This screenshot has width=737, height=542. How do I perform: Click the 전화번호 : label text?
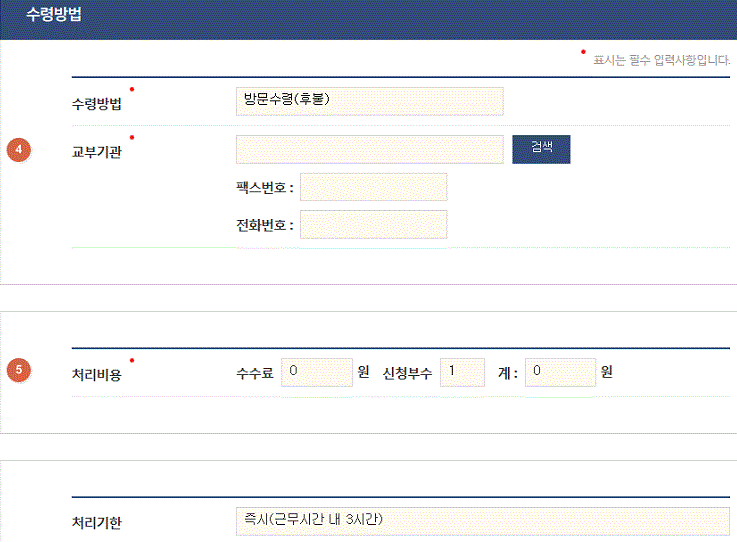pos(265,226)
